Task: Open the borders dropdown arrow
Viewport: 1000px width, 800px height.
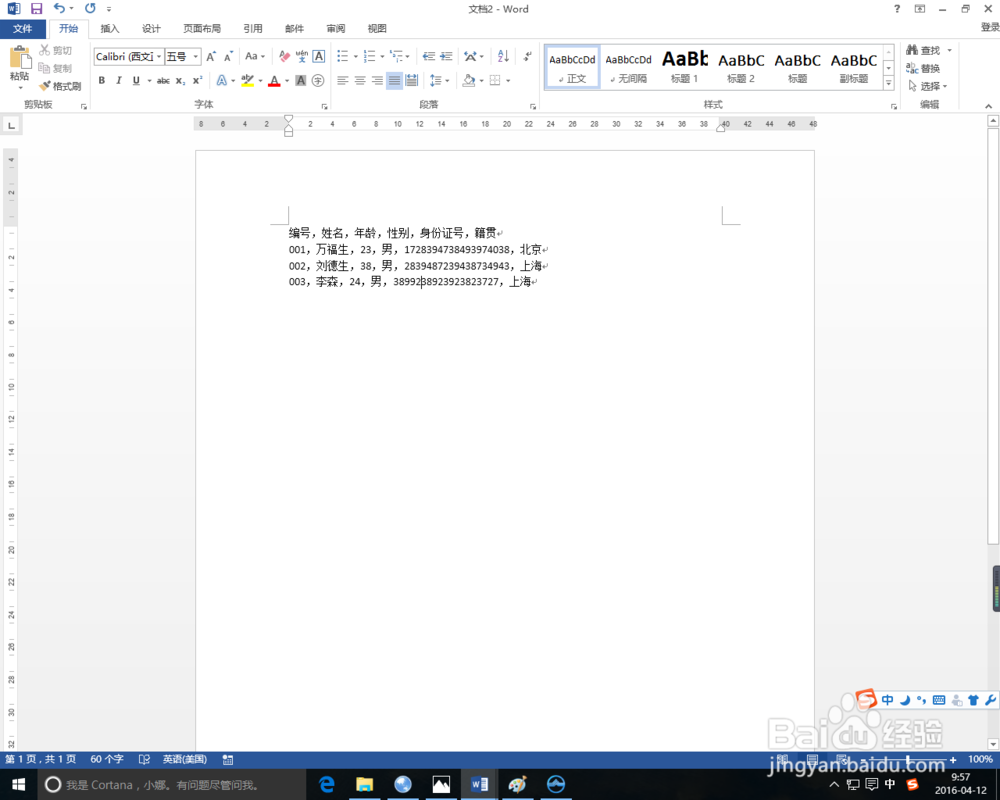Action: pyautogui.click(x=508, y=80)
